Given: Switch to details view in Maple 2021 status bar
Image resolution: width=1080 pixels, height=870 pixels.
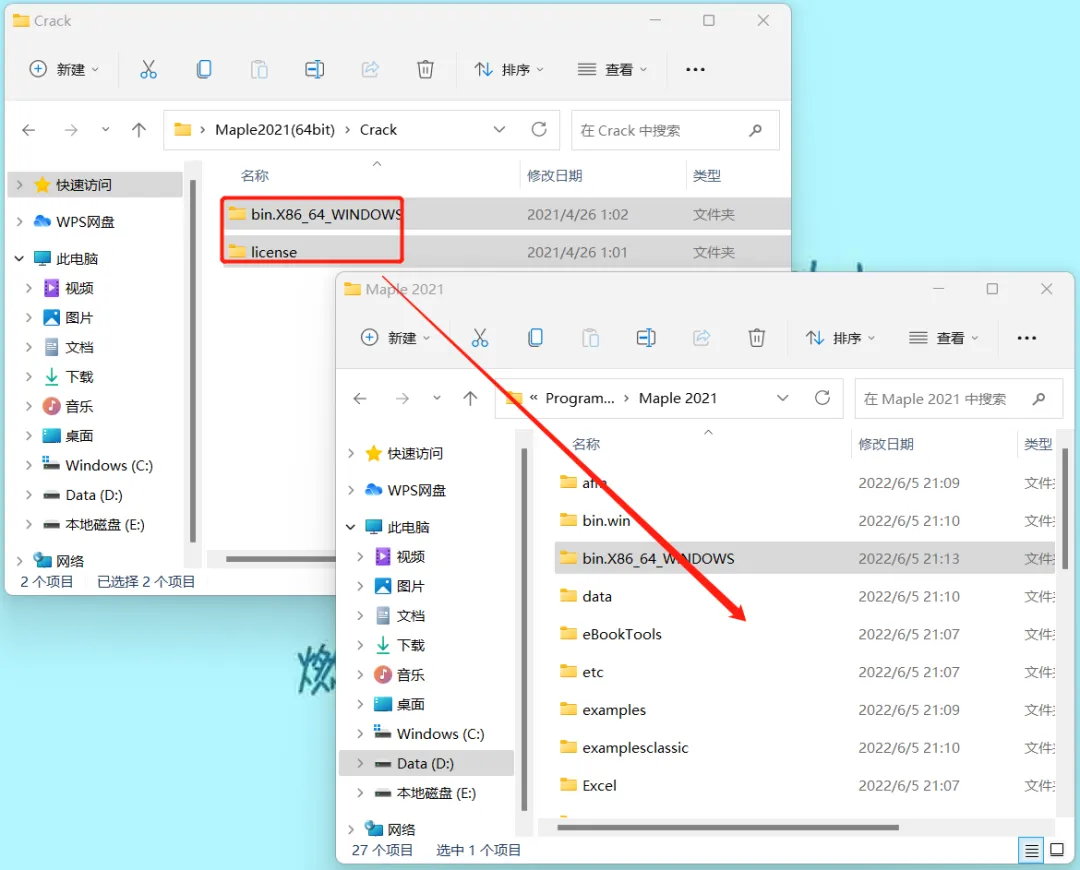Looking at the screenshot, I should point(1031,851).
